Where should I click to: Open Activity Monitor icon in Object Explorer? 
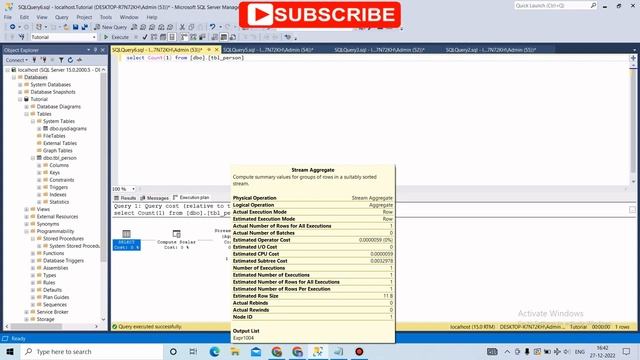(79, 60)
